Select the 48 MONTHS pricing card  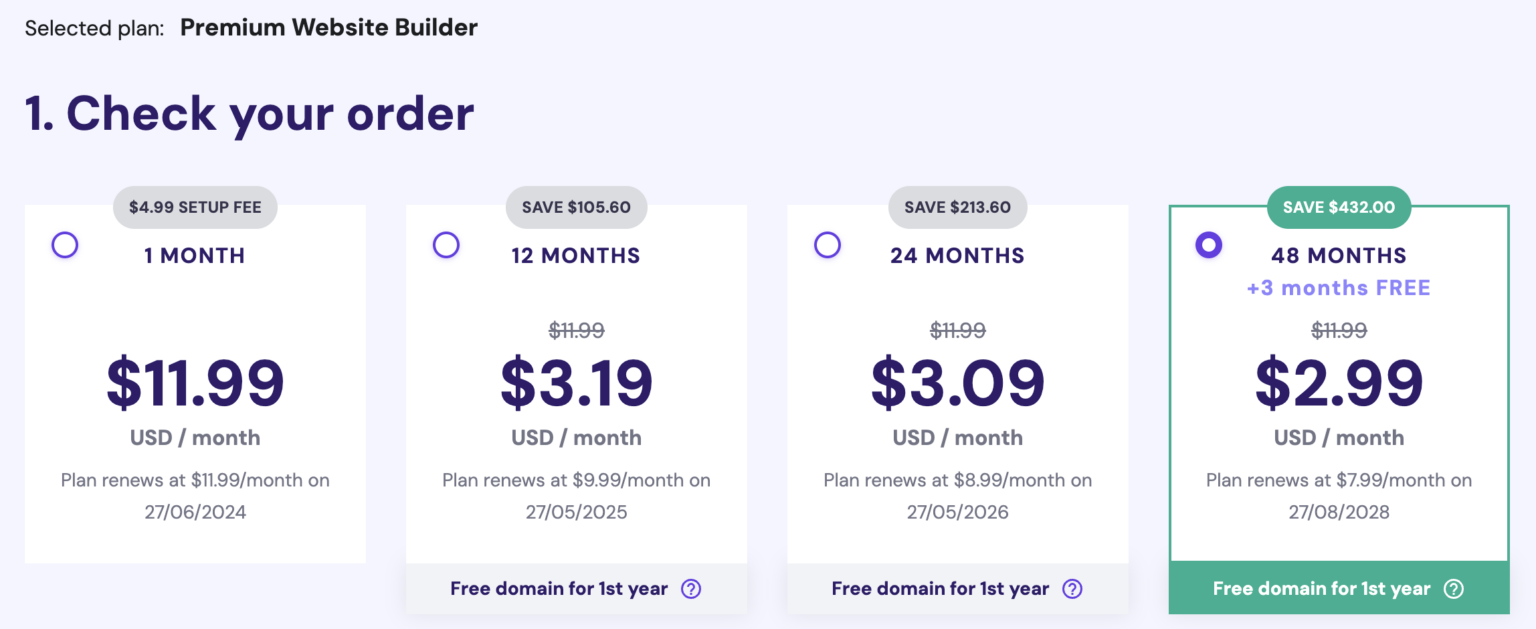pos(1338,400)
